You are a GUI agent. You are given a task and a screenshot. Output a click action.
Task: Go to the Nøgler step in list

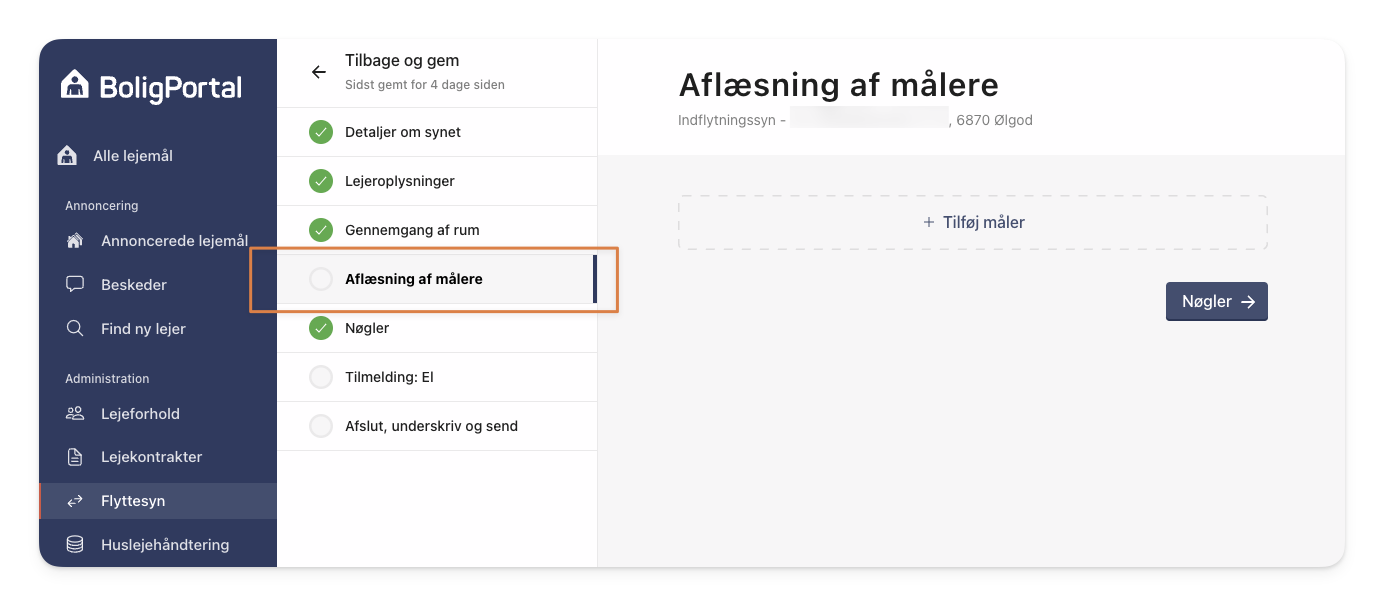(437, 328)
